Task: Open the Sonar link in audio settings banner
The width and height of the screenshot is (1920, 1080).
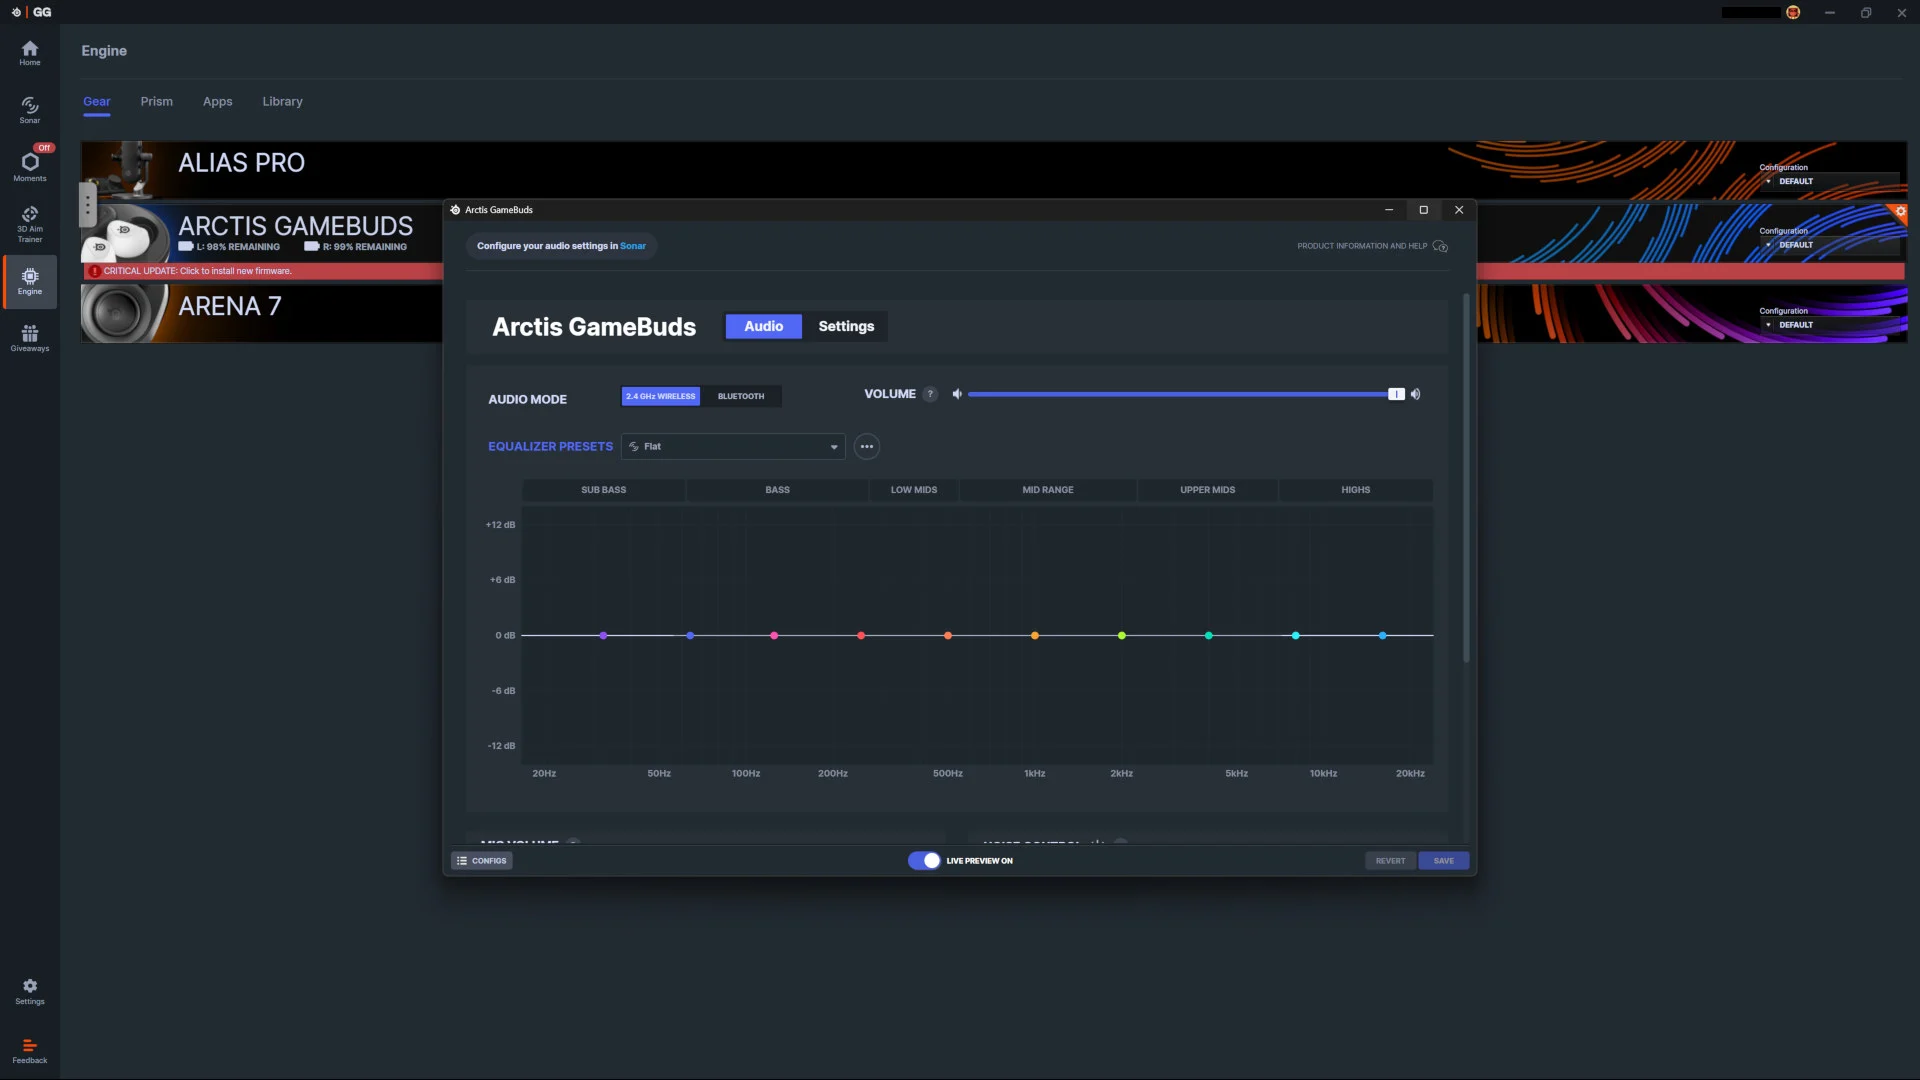Action: [633, 246]
